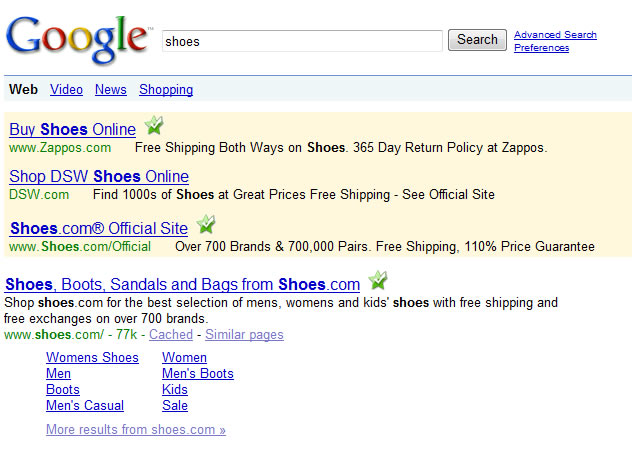This screenshot has width=632, height=450.
Task: Open the Men sitelink
Action: click(x=58, y=374)
